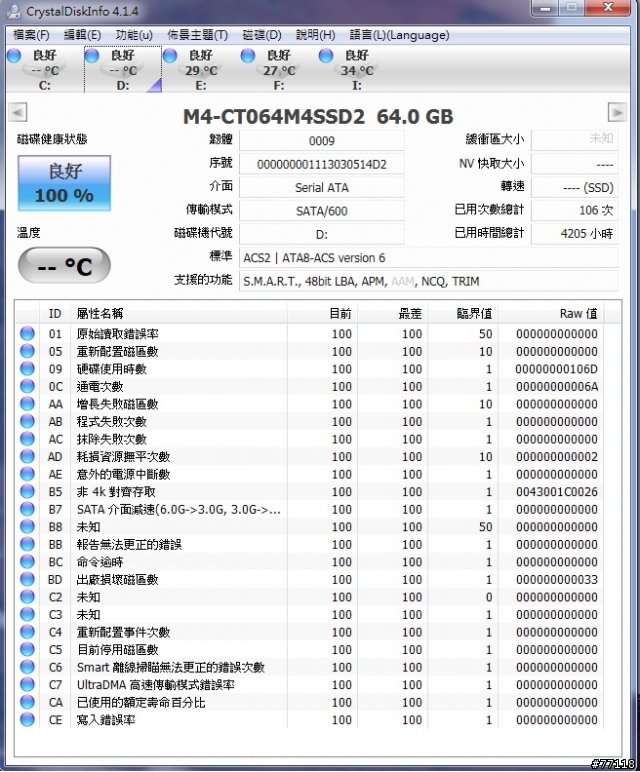Select drive F: showing 27 °C
Image resolution: width=640 pixels, height=772 pixels.
279,69
